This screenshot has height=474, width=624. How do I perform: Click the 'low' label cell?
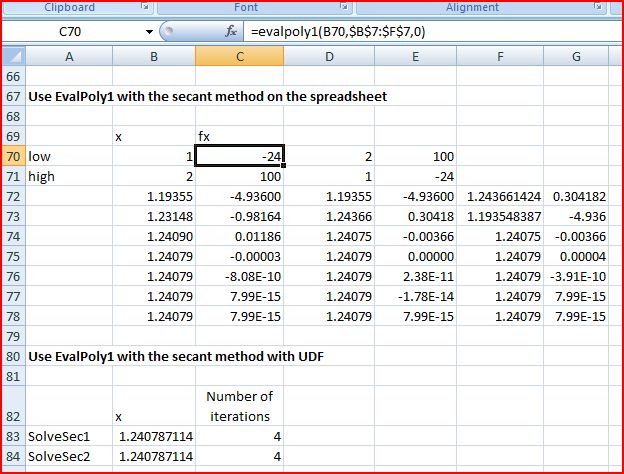click(69, 156)
